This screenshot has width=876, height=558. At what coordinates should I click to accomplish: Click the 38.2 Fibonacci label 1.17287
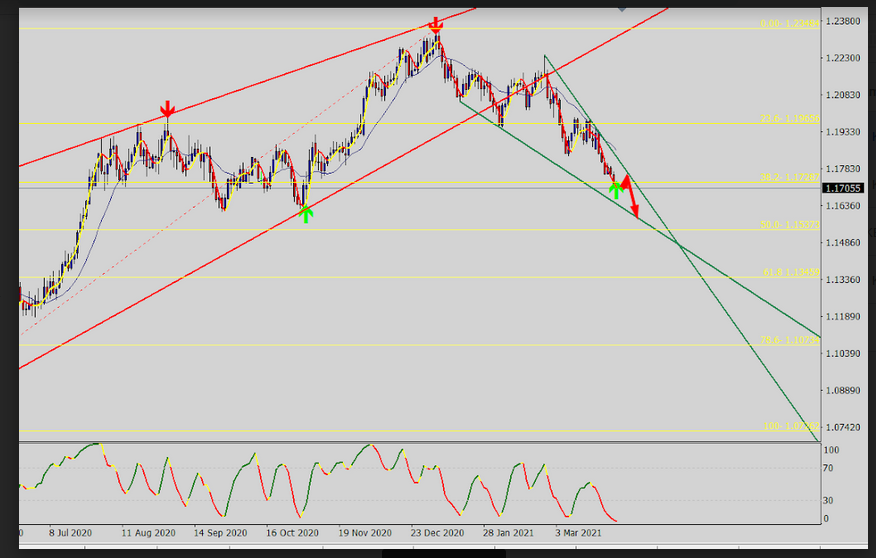pos(789,177)
